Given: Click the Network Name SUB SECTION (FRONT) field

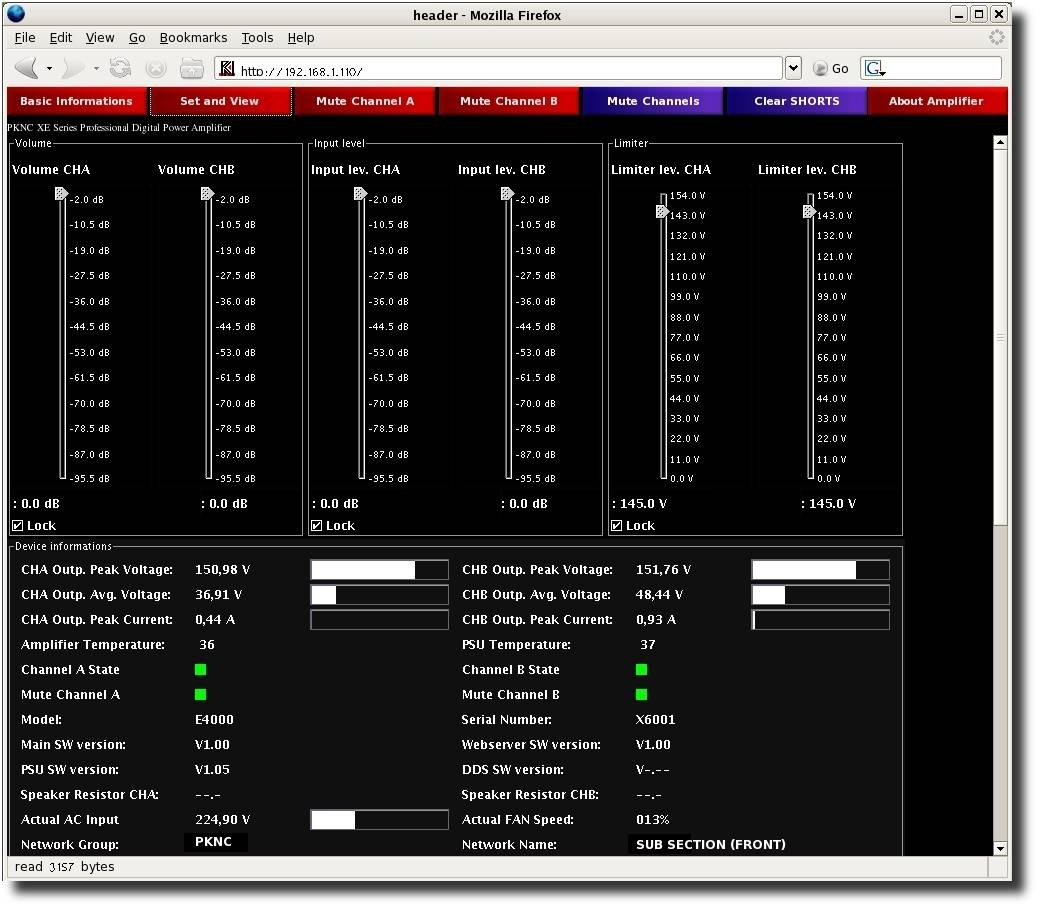Looking at the screenshot, I should pos(710,844).
